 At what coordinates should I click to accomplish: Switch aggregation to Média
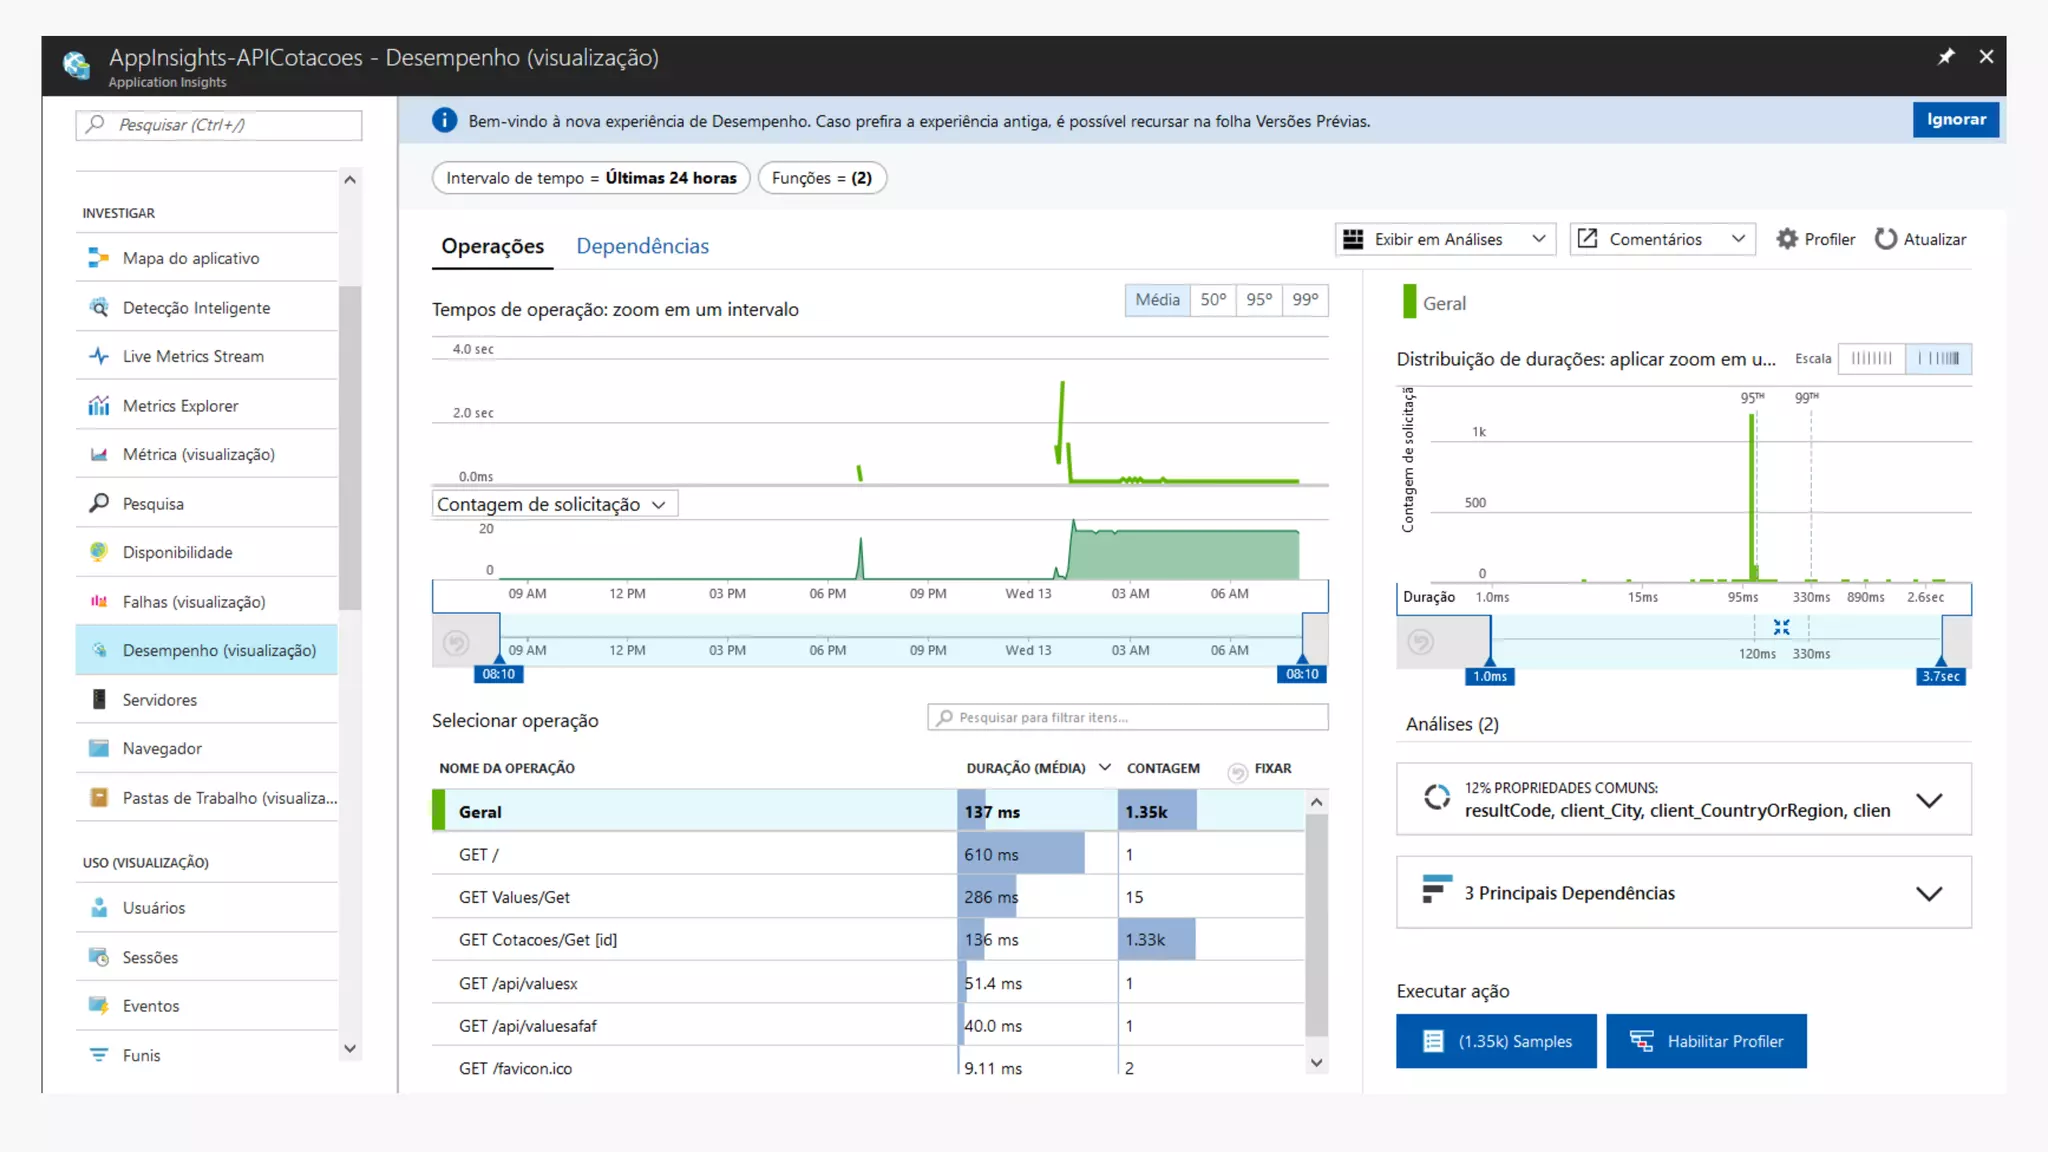pyautogui.click(x=1157, y=300)
